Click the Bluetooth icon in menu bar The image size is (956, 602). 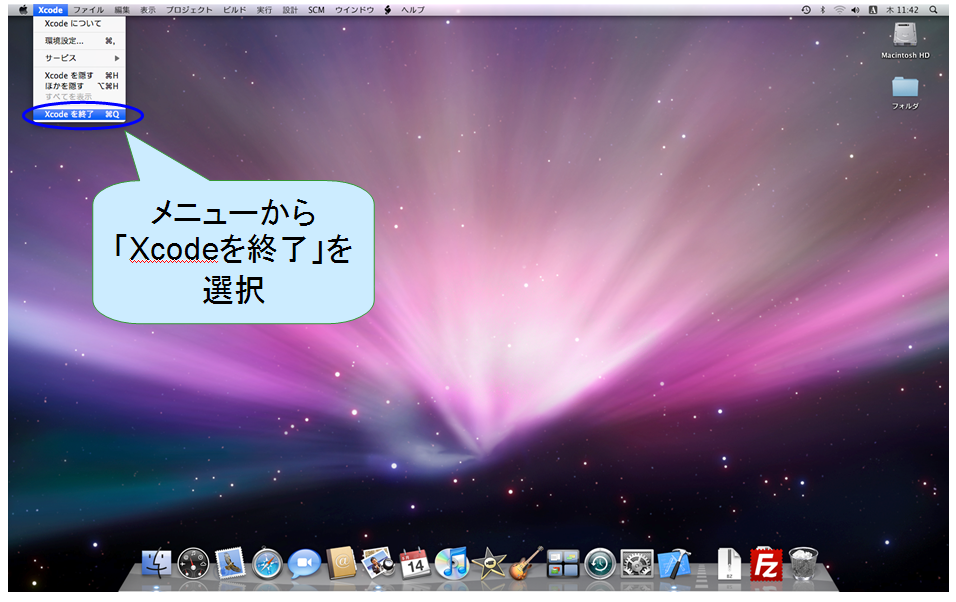tap(822, 10)
